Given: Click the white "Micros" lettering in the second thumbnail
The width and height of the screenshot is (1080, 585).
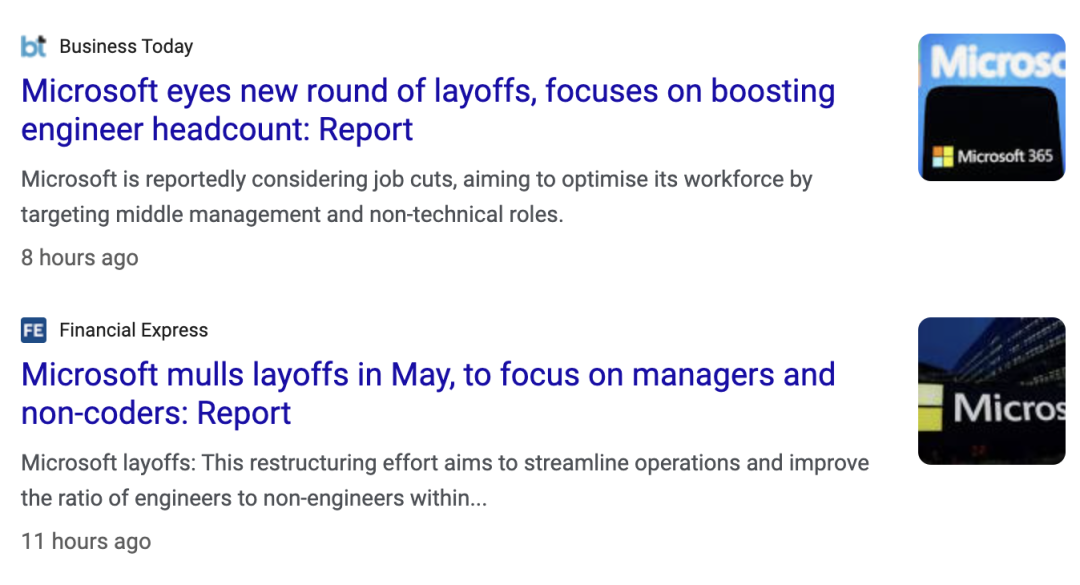Looking at the screenshot, I should tap(1008, 408).
